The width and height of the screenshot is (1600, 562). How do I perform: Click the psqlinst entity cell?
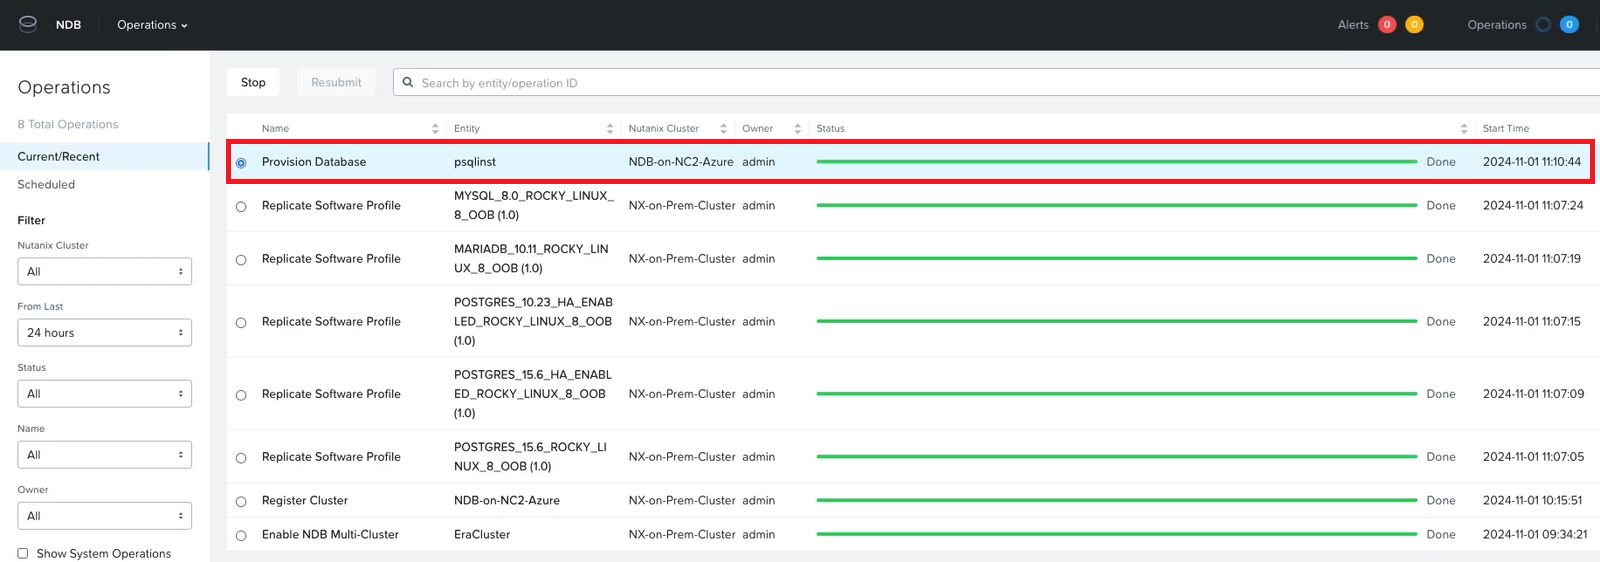pos(475,161)
